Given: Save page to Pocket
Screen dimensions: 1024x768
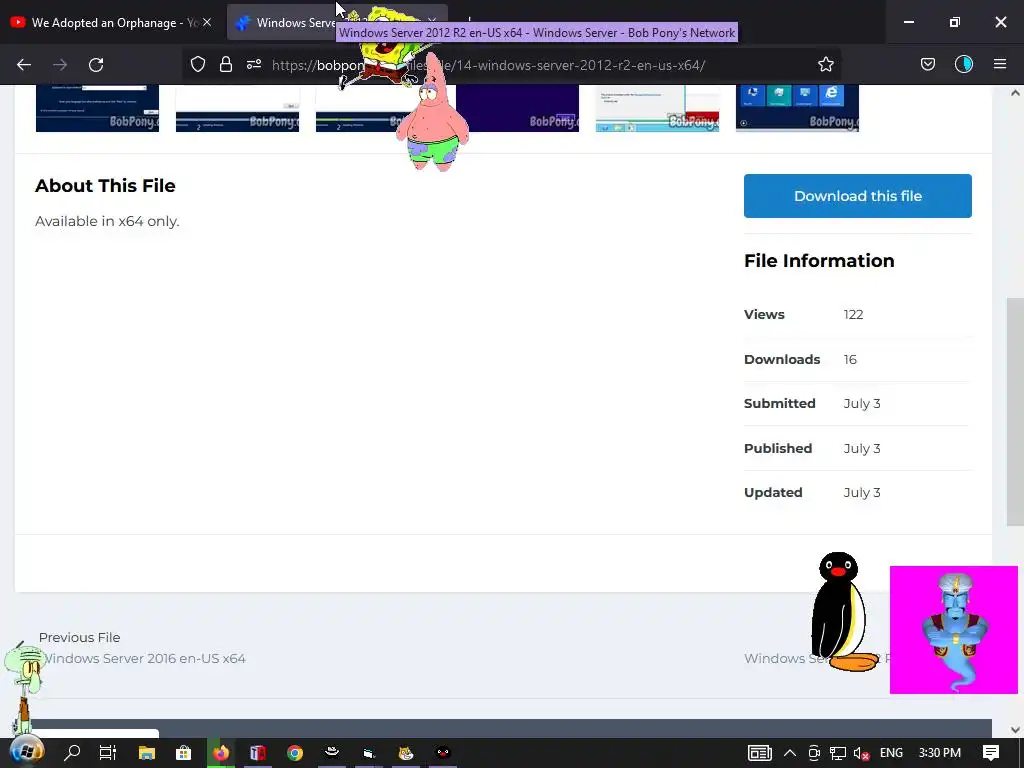Looking at the screenshot, I should pos(927,64).
